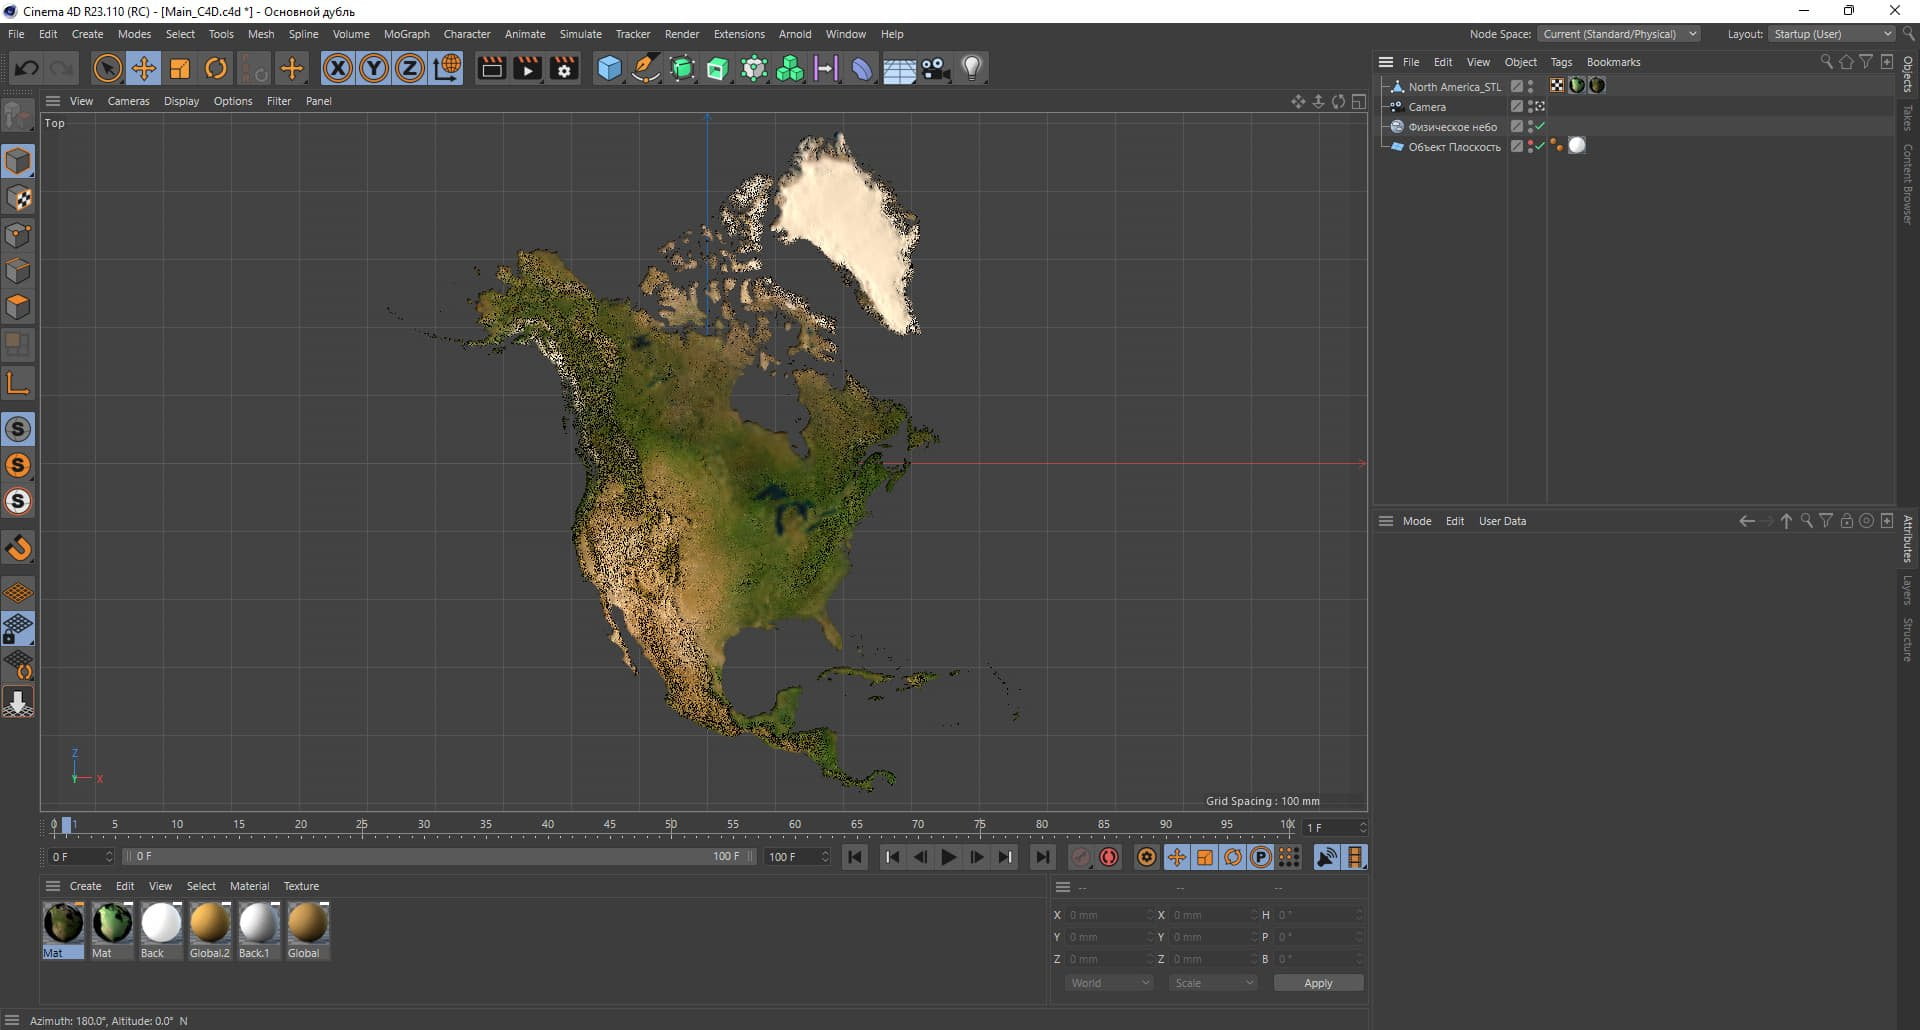Open the Simulate menu
The width and height of the screenshot is (1920, 1030).
click(x=581, y=34)
